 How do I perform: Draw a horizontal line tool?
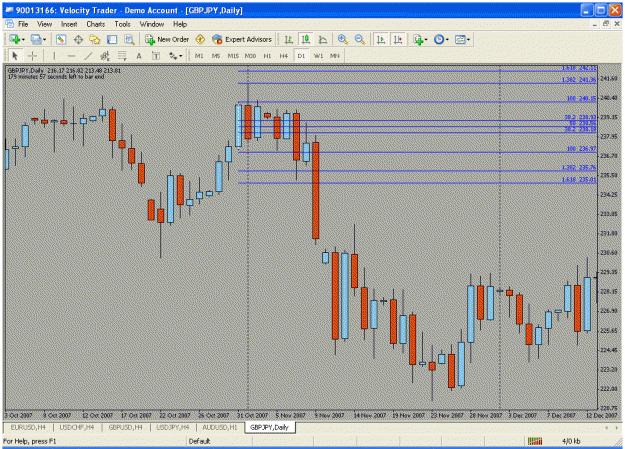click(71, 56)
